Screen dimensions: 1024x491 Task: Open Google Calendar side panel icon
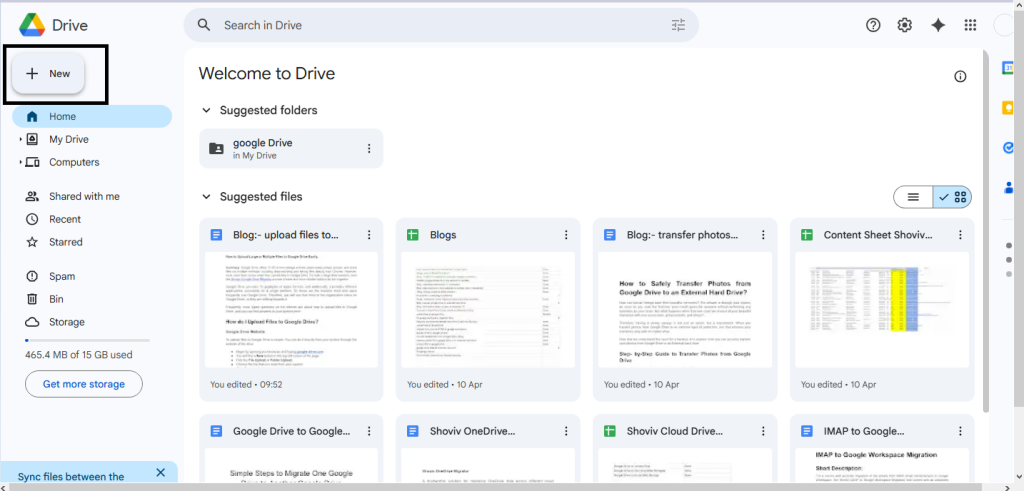[1009, 68]
